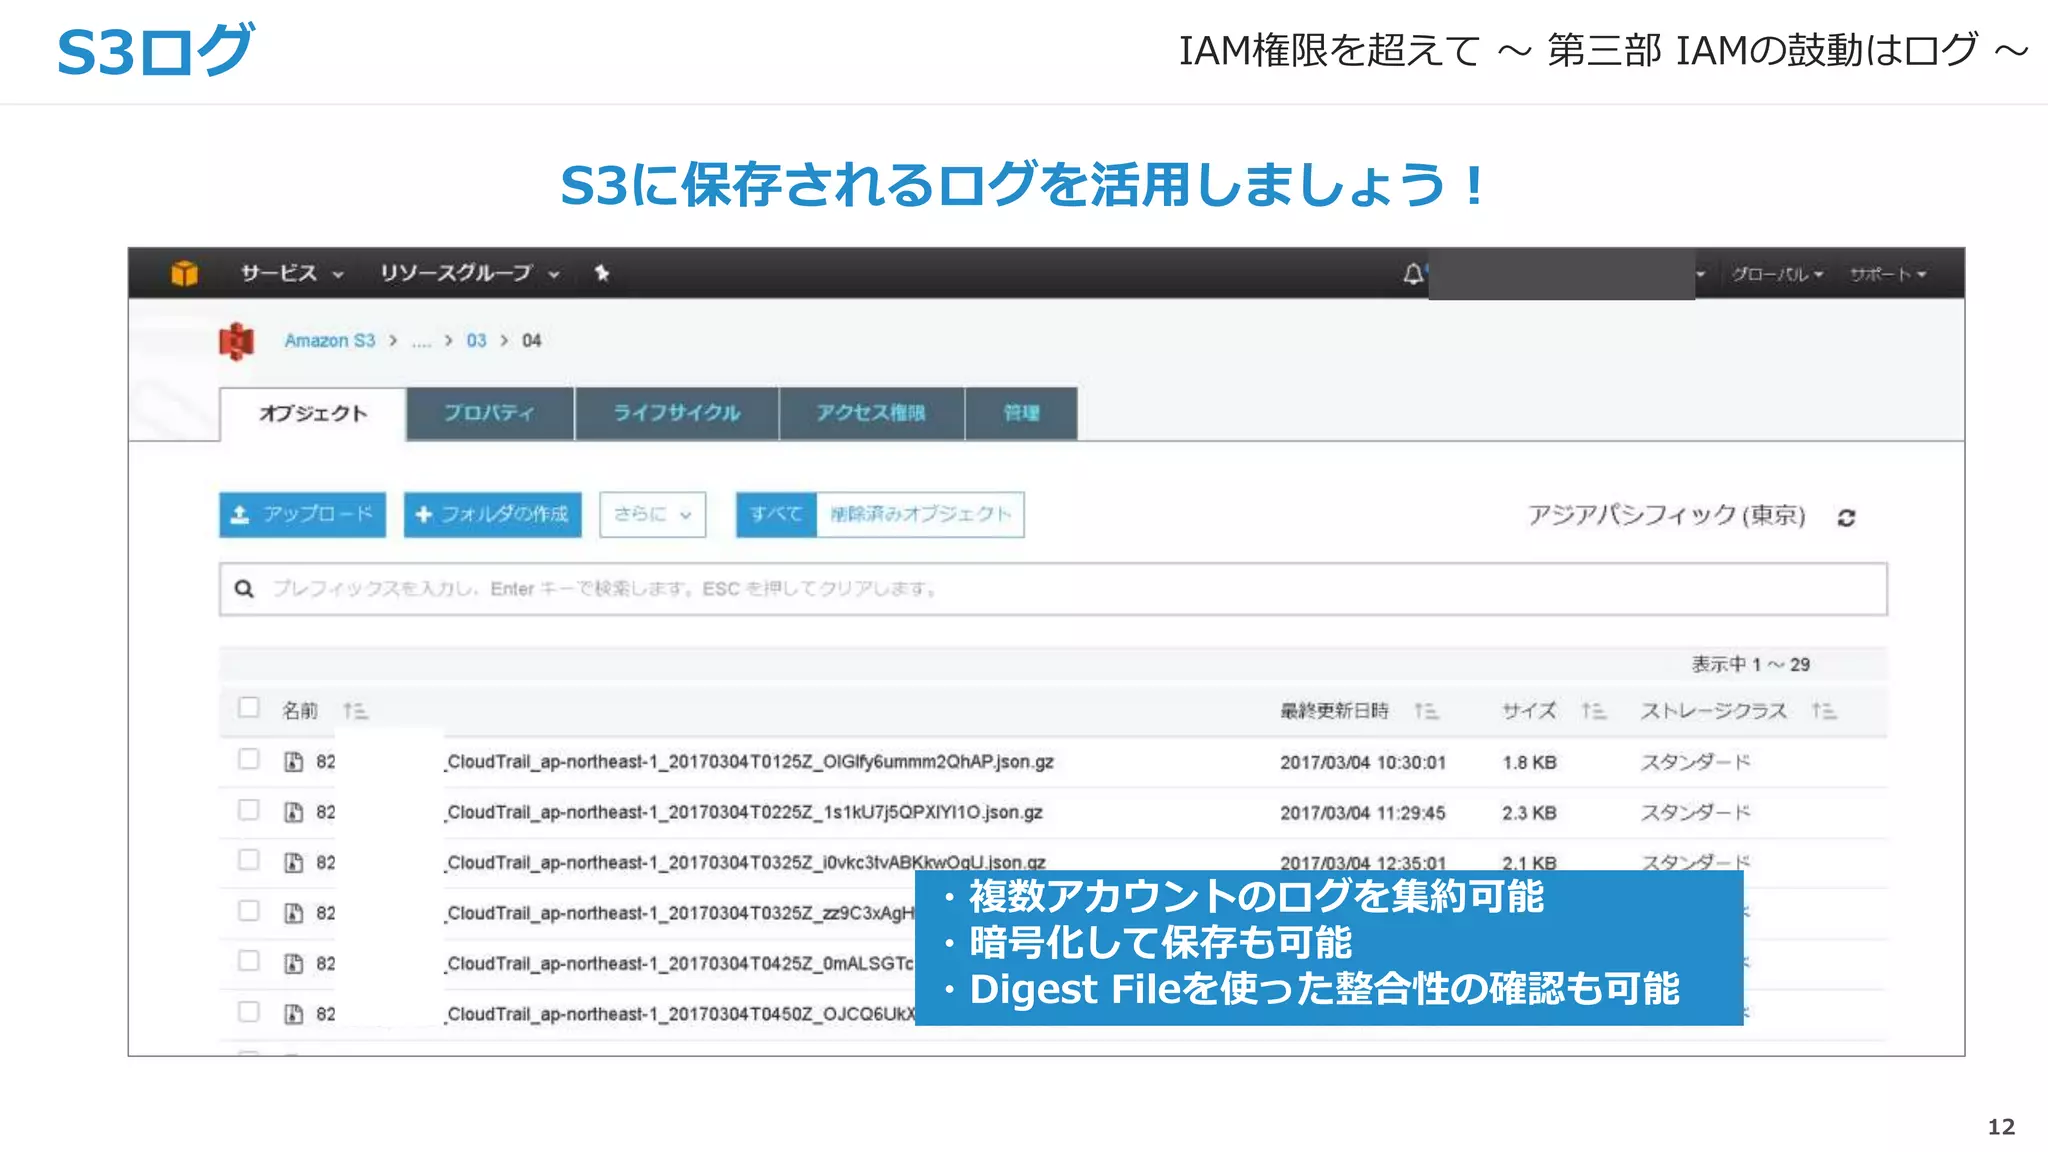This screenshot has width=2048, height=1152.
Task: Sort by サイズ column sort icon
Action: 1593,711
